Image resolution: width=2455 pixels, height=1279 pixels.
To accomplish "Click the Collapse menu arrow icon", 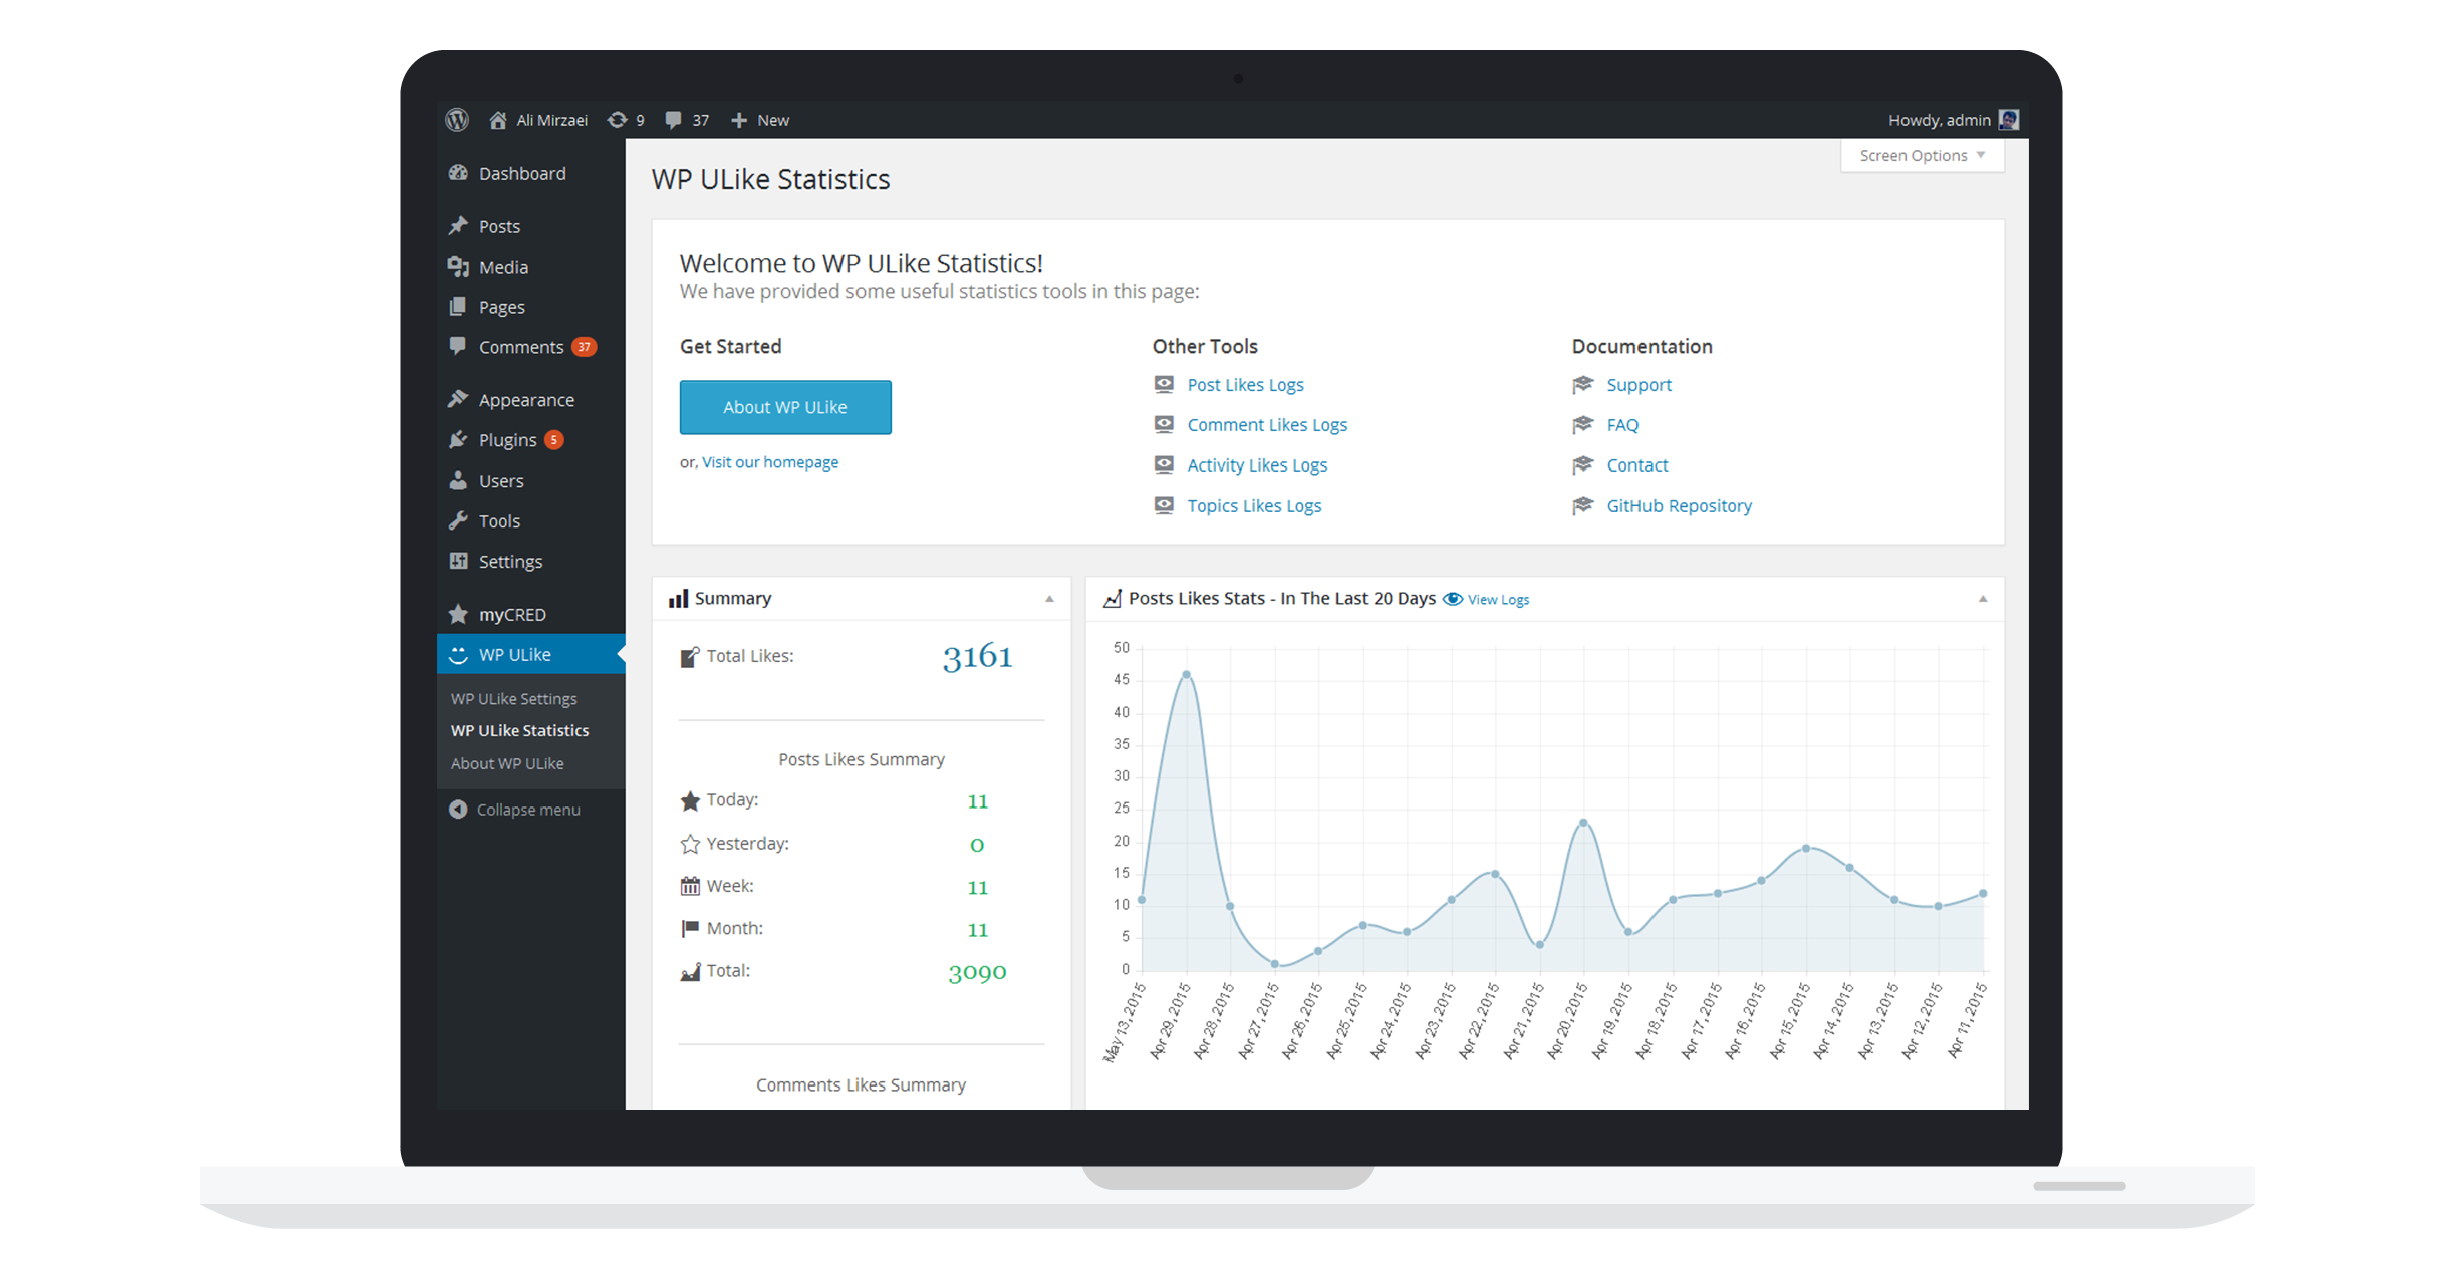I will pyautogui.click(x=458, y=809).
